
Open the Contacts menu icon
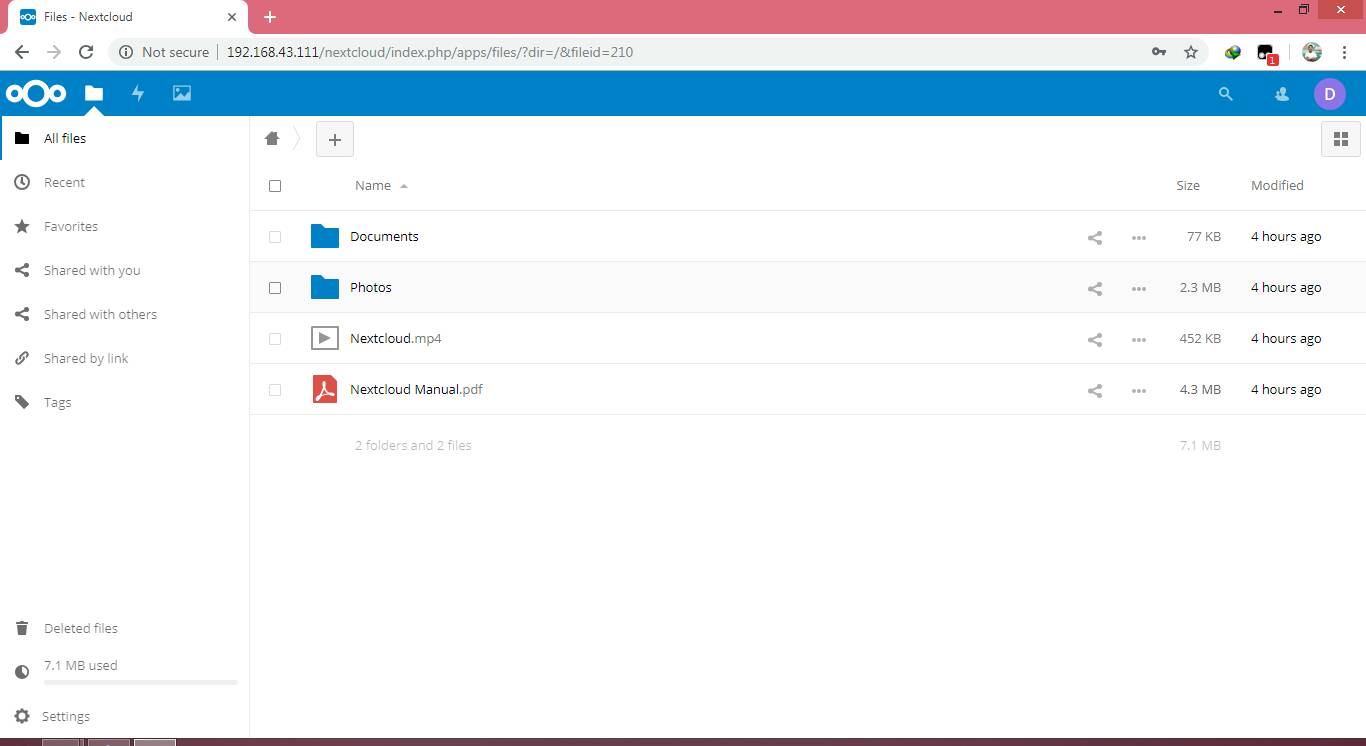(x=1281, y=93)
